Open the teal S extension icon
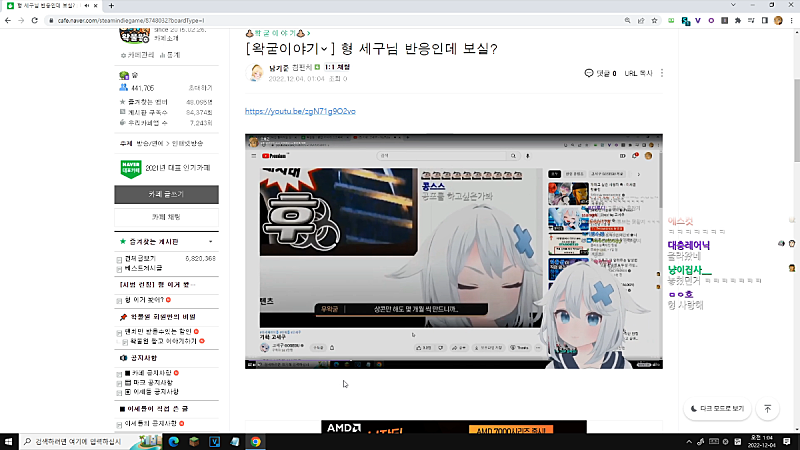 [685, 21]
